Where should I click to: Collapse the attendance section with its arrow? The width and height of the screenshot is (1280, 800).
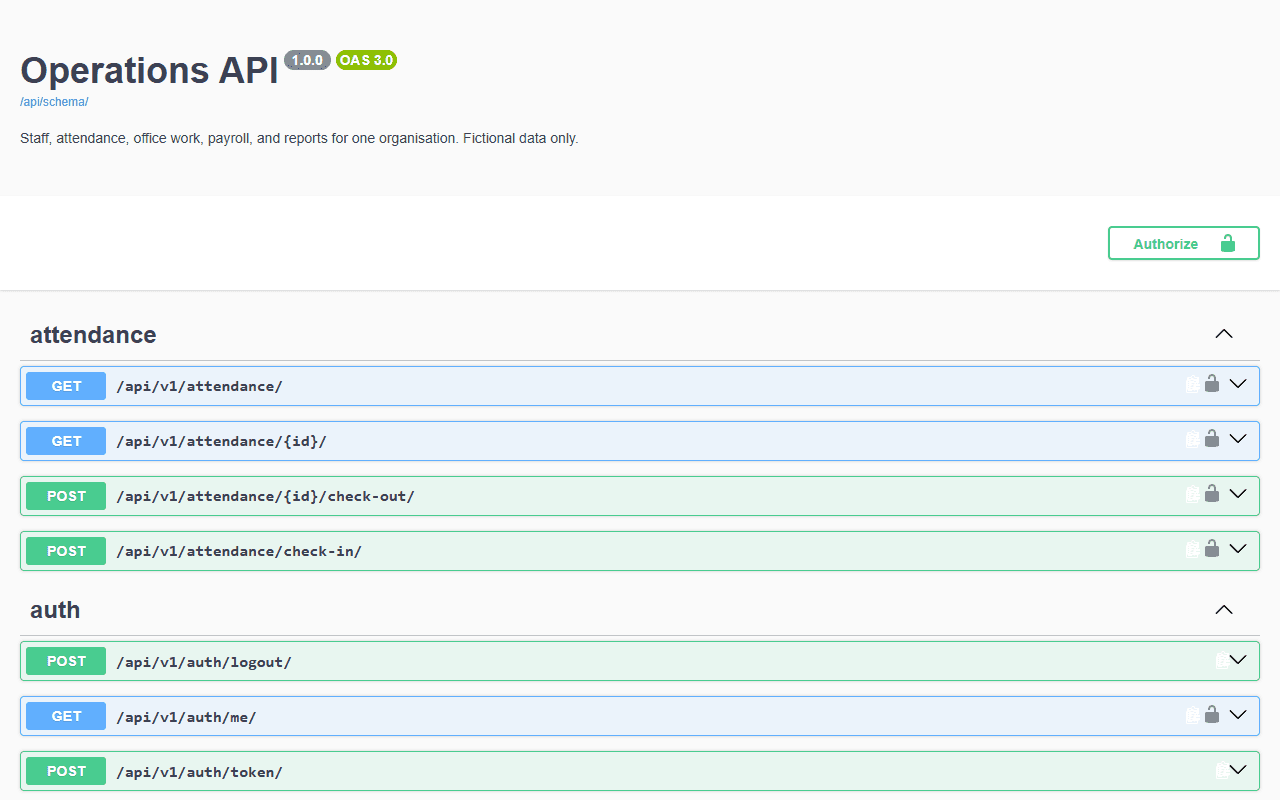point(1224,334)
